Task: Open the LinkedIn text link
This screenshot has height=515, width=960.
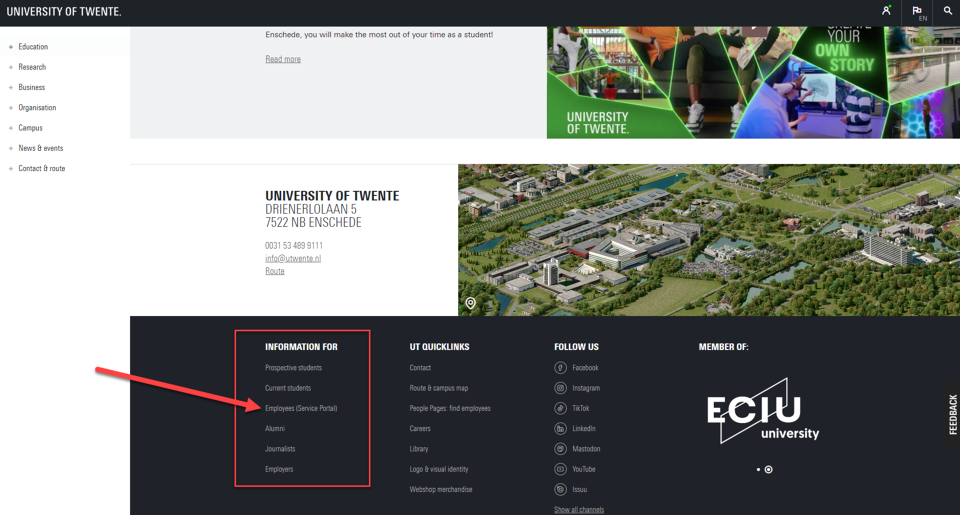Action: coord(584,429)
